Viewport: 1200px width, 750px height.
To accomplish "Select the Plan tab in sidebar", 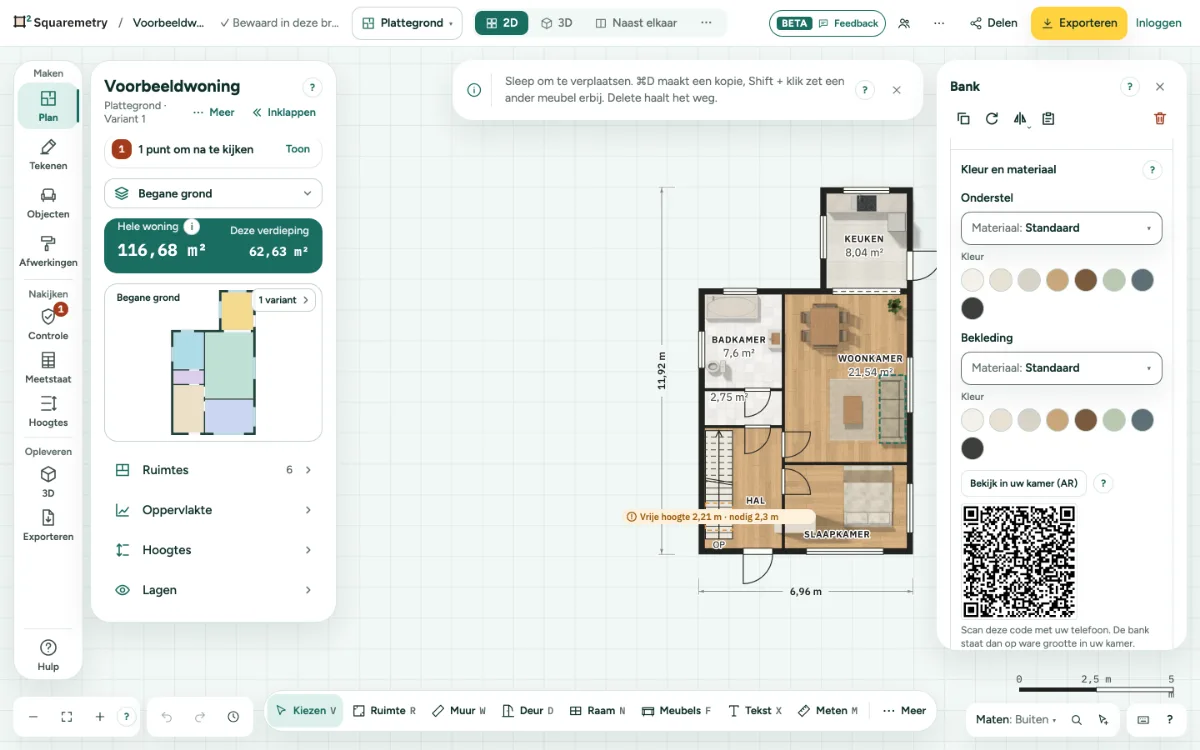I will 48,106.
